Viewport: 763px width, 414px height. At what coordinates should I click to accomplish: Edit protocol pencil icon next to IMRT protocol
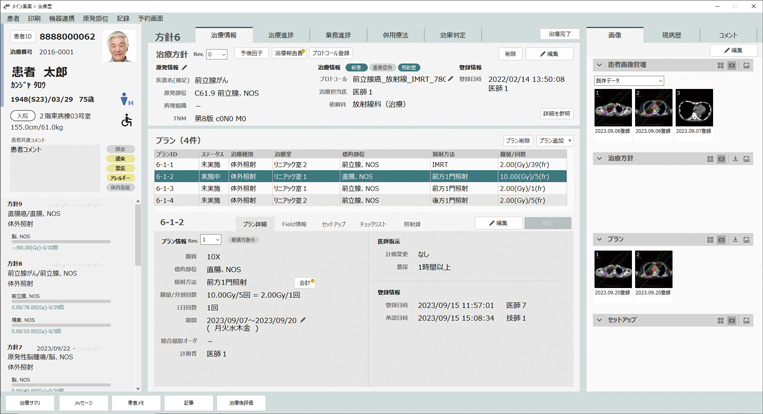click(x=451, y=79)
